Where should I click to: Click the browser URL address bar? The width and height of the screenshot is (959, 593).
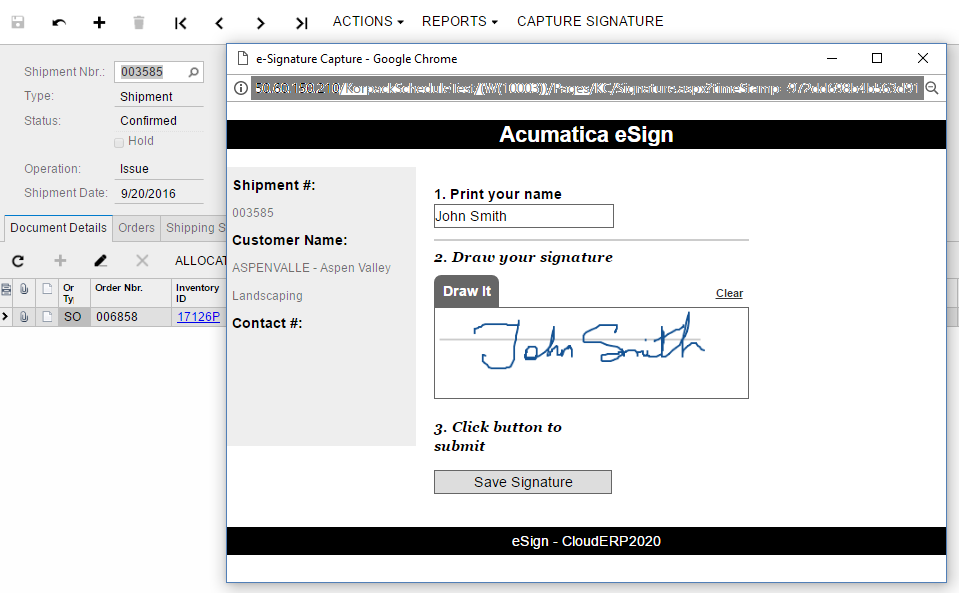[586, 88]
